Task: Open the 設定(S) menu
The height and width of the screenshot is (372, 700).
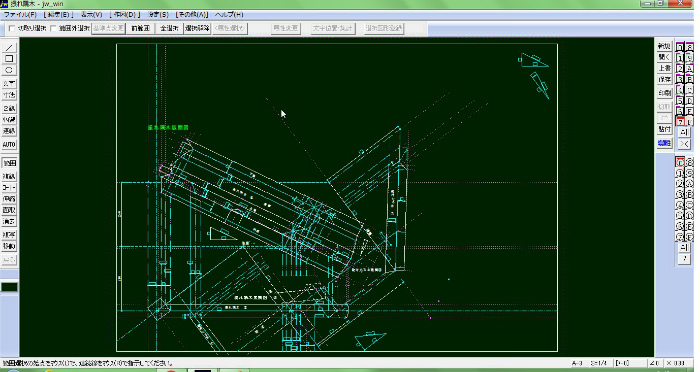Action: 158,15
